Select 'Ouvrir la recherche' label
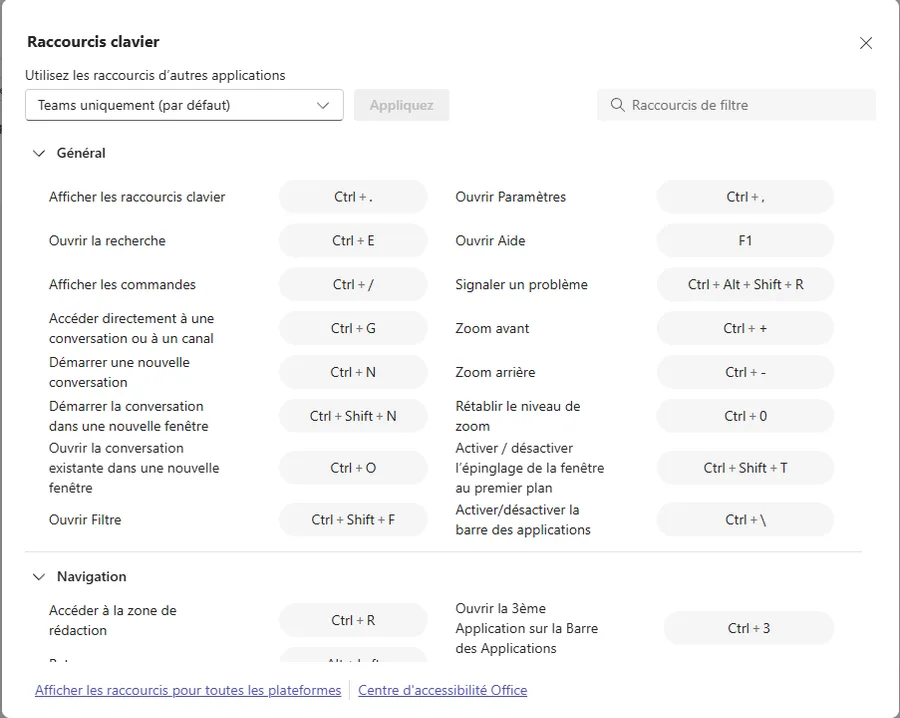 (107, 240)
